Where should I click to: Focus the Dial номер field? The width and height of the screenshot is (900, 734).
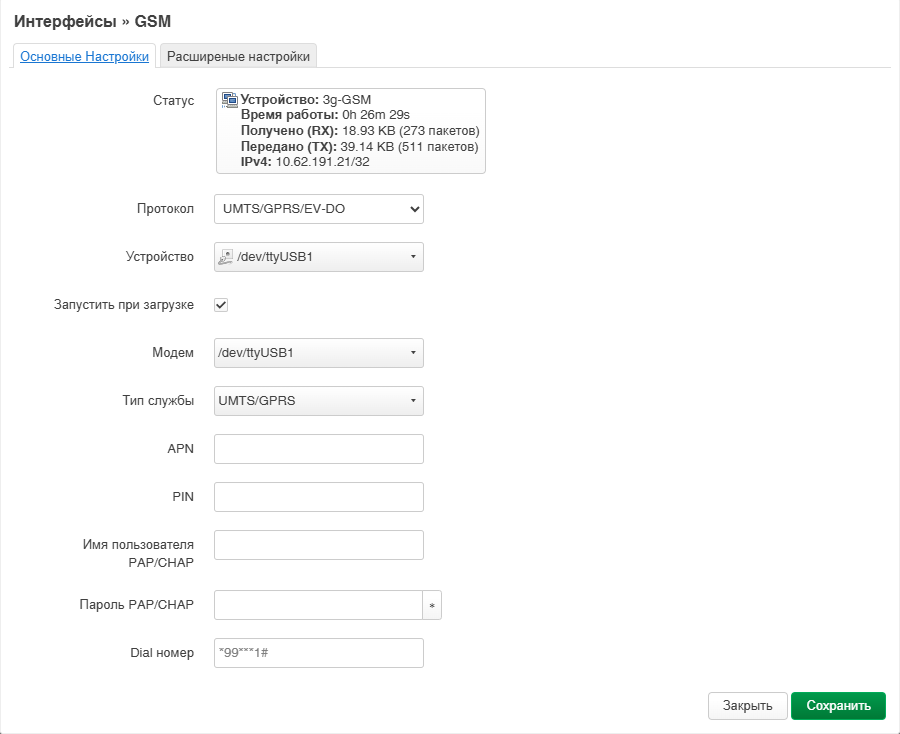(x=319, y=653)
